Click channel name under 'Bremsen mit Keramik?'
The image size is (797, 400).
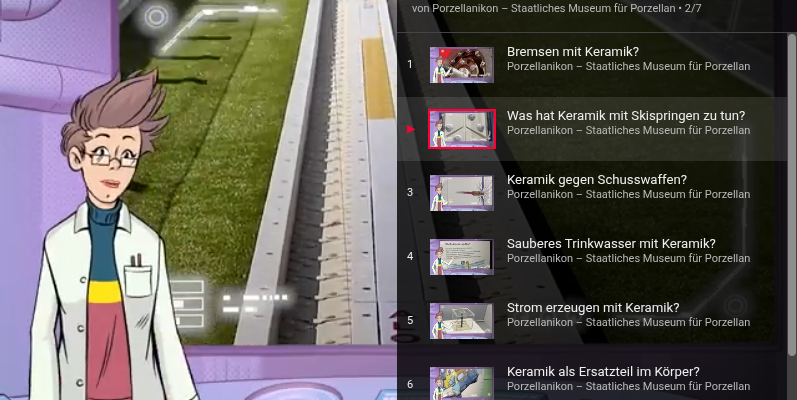628,66
